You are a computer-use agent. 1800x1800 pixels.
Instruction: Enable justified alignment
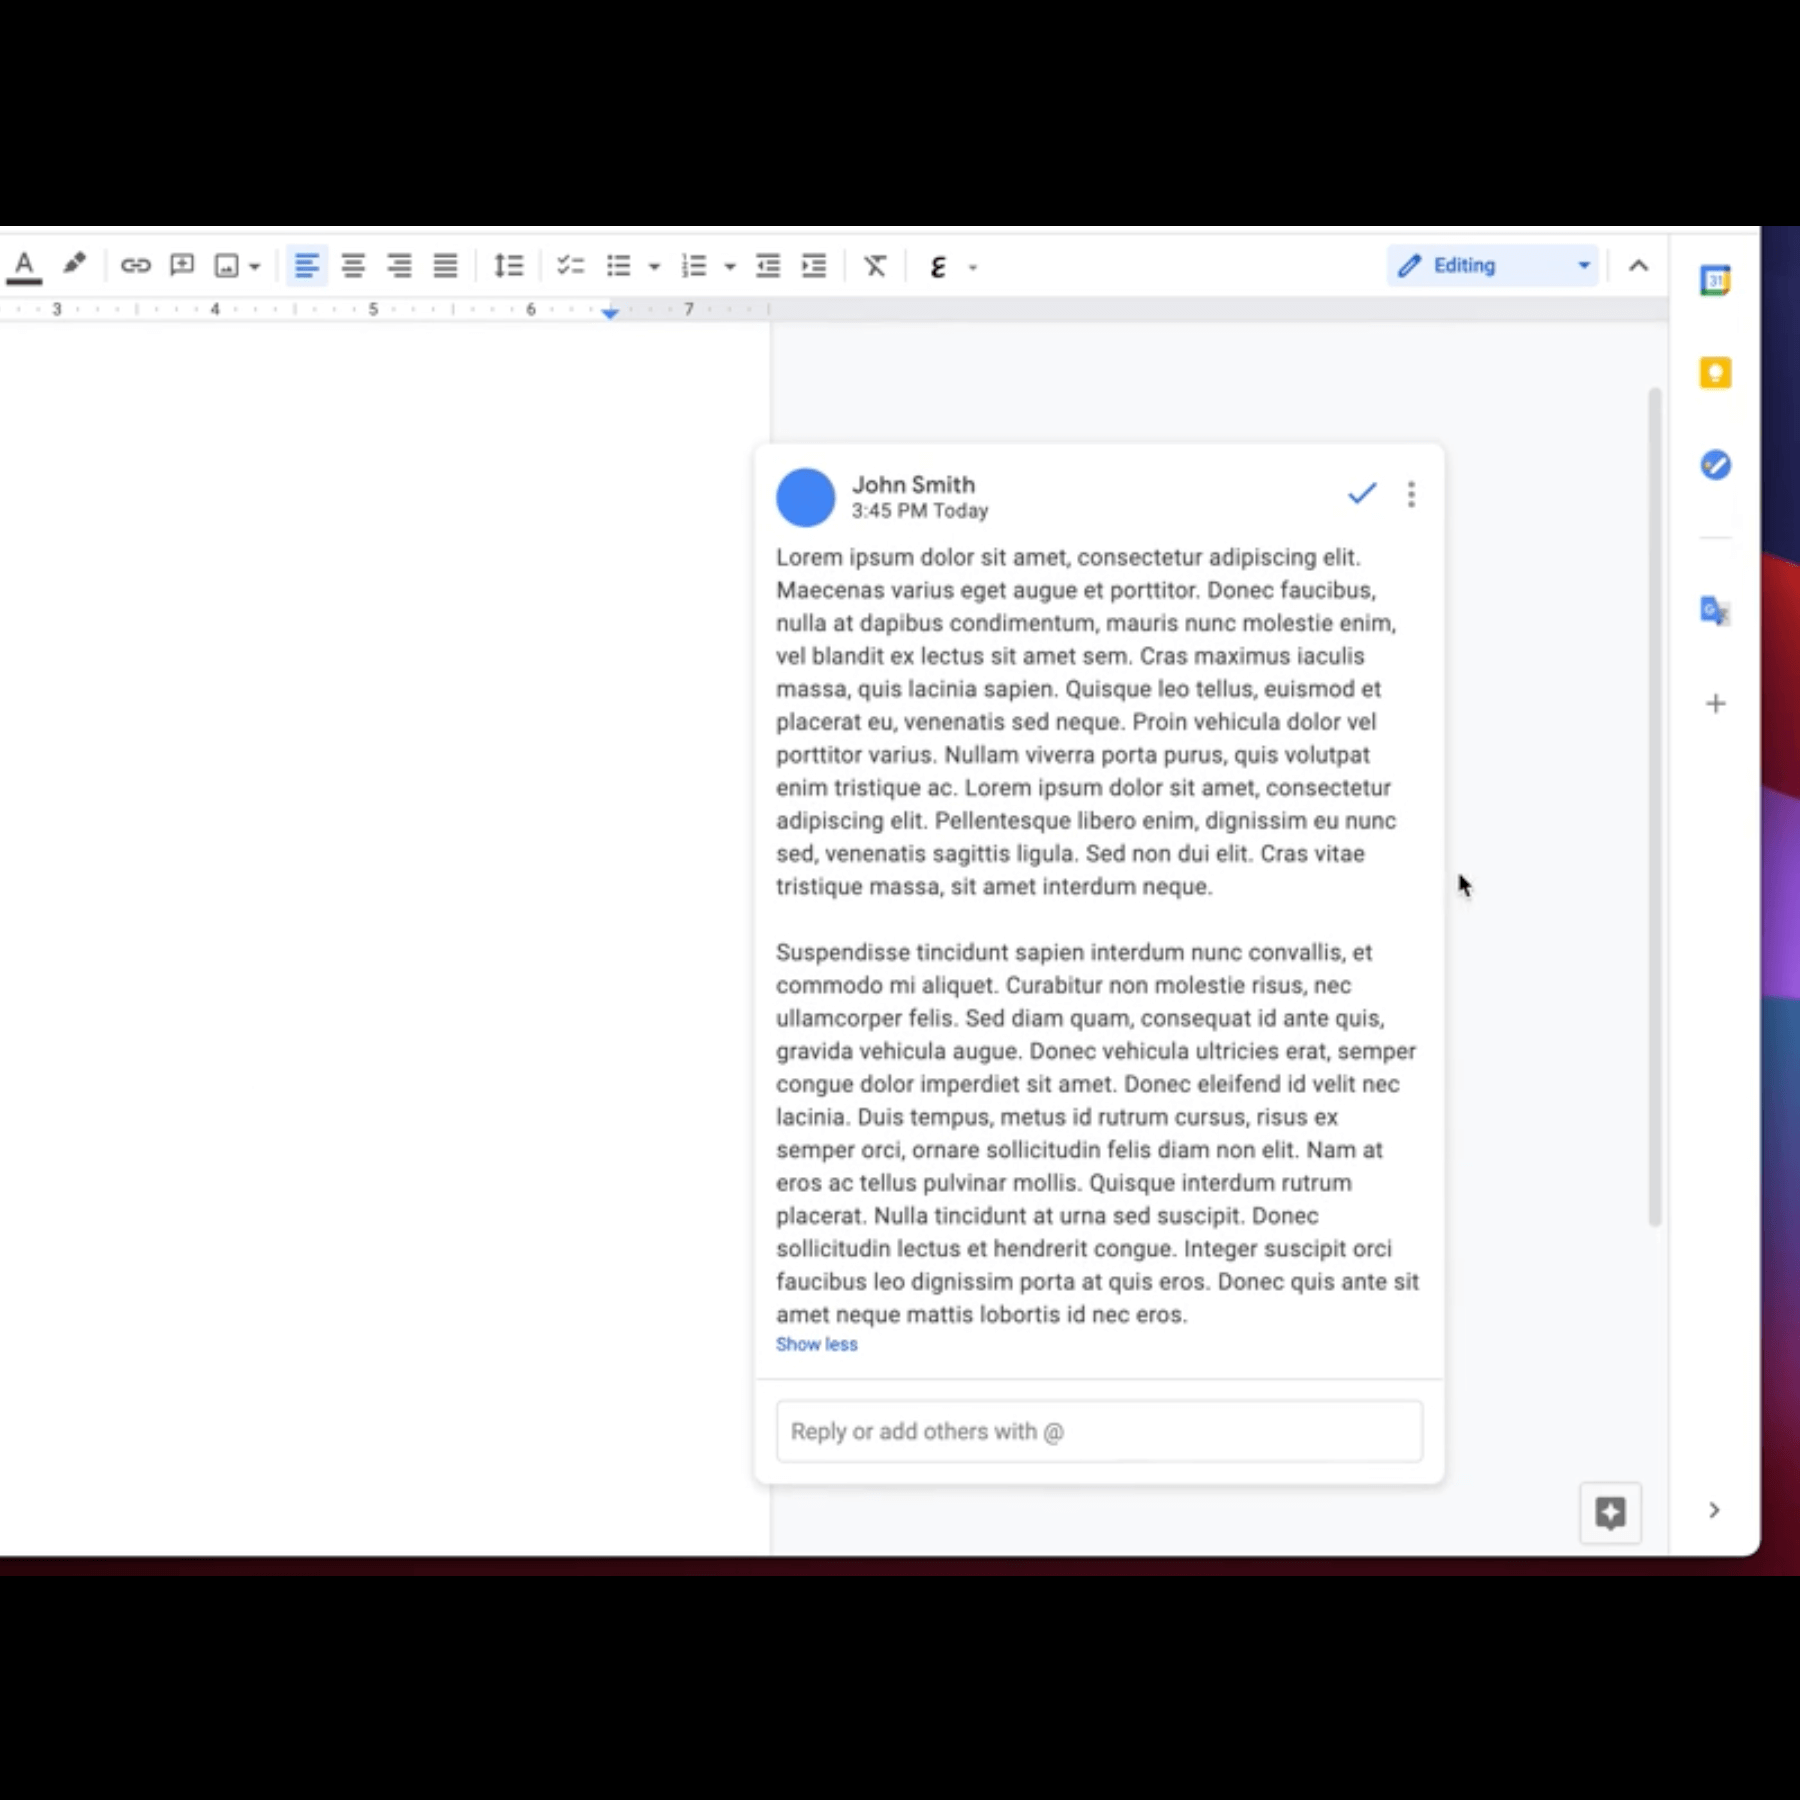(x=445, y=265)
